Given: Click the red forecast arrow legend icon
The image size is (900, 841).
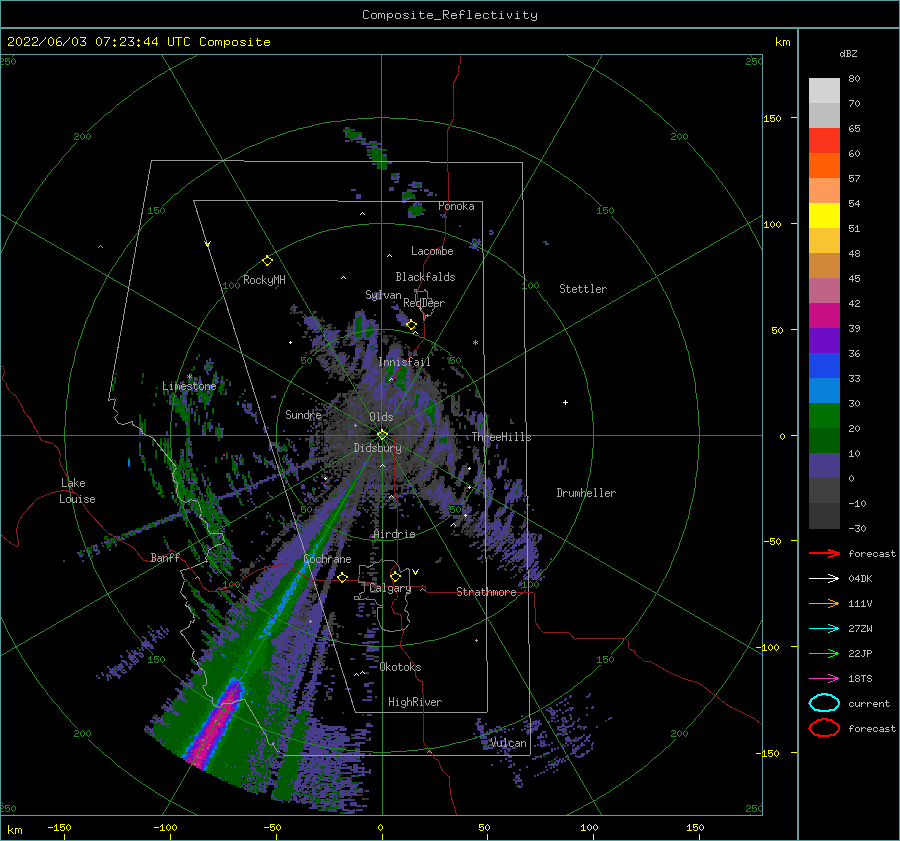Looking at the screenshot, I should pos(824,553).
